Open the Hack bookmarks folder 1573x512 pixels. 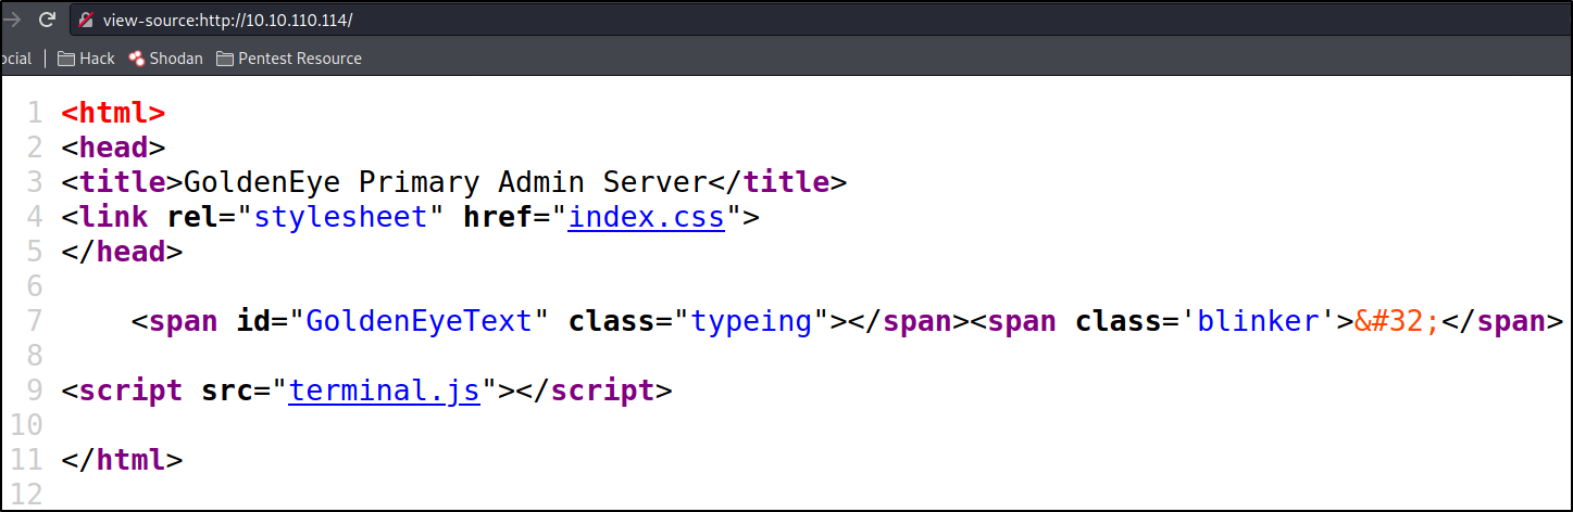86,58
